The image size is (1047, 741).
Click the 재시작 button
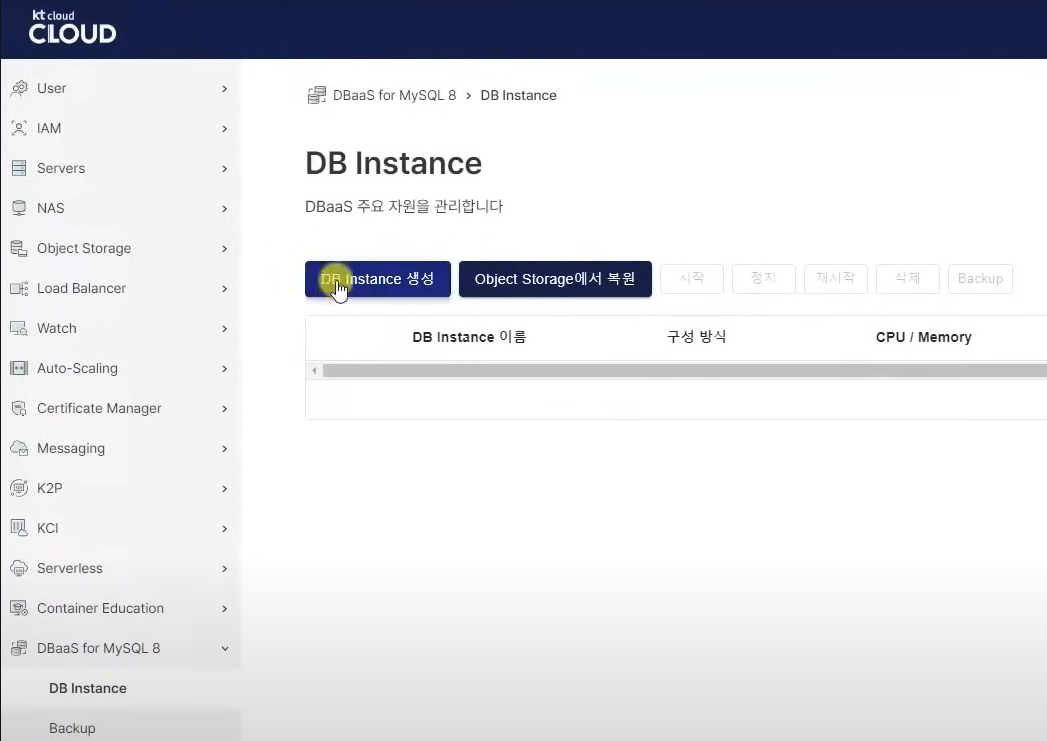[836, 278]
